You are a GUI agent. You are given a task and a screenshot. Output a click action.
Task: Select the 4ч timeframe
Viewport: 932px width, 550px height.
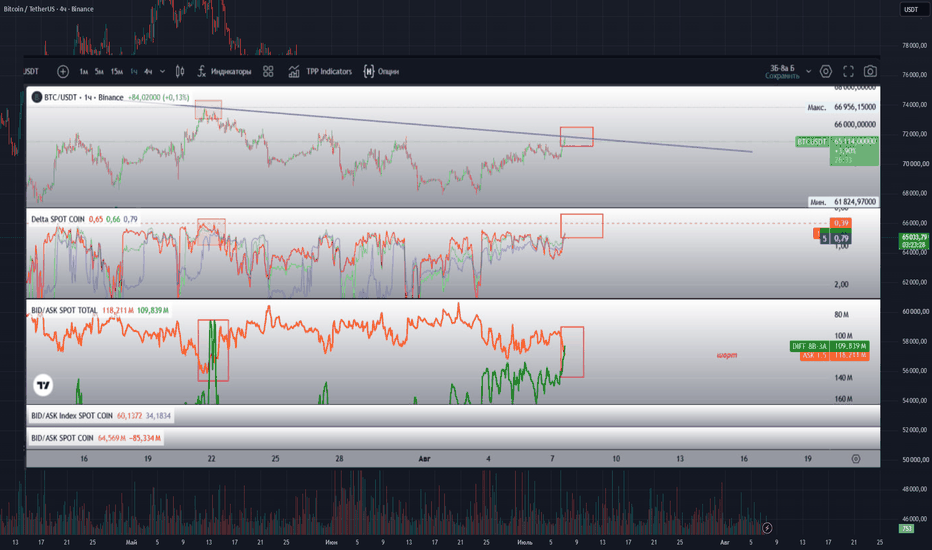click(x=148, y=71)
